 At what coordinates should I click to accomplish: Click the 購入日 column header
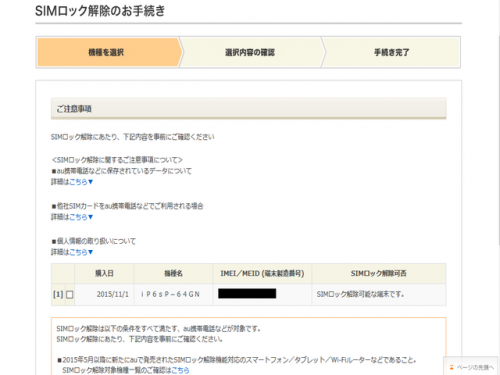point(104,274)
